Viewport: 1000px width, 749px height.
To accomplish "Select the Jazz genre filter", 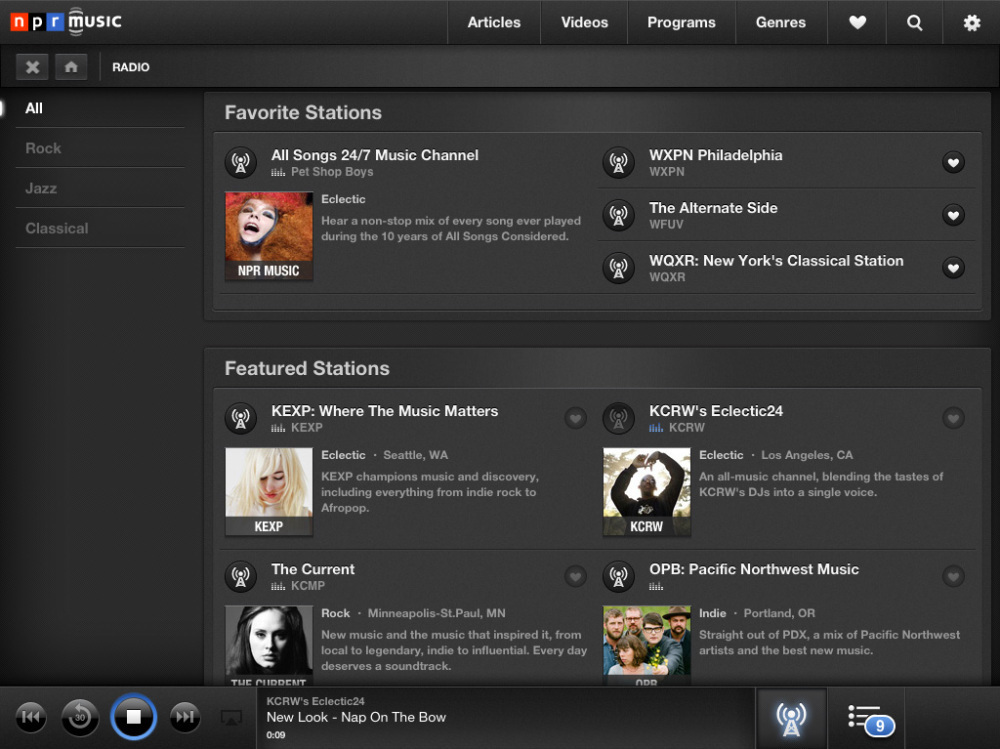I will (x=41, y=188).
